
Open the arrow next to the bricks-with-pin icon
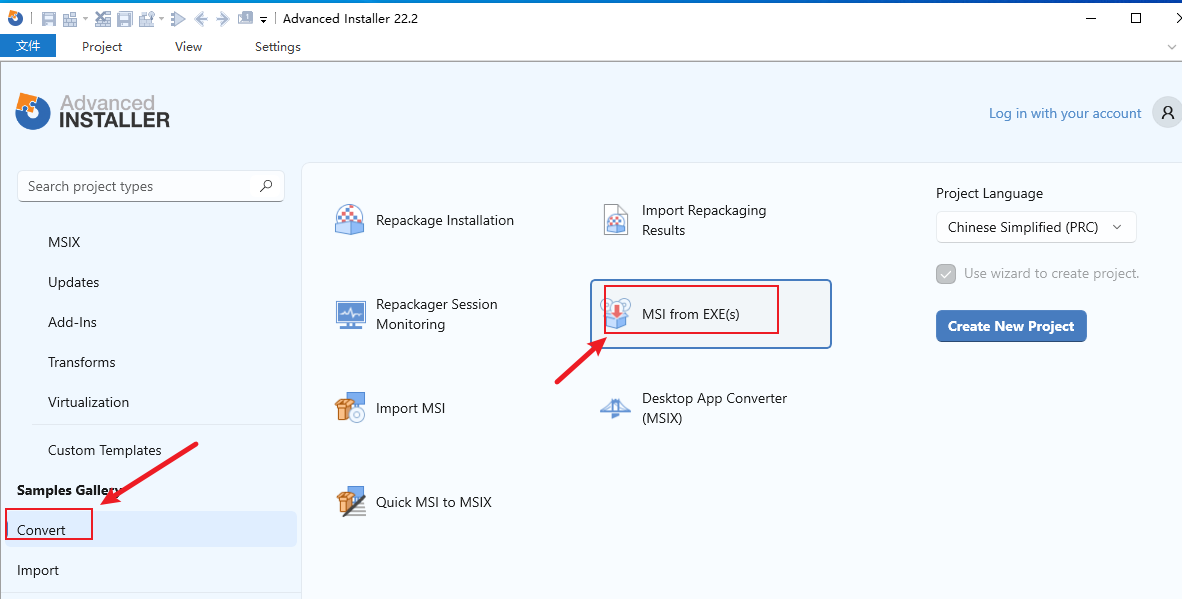pos(161,19)
